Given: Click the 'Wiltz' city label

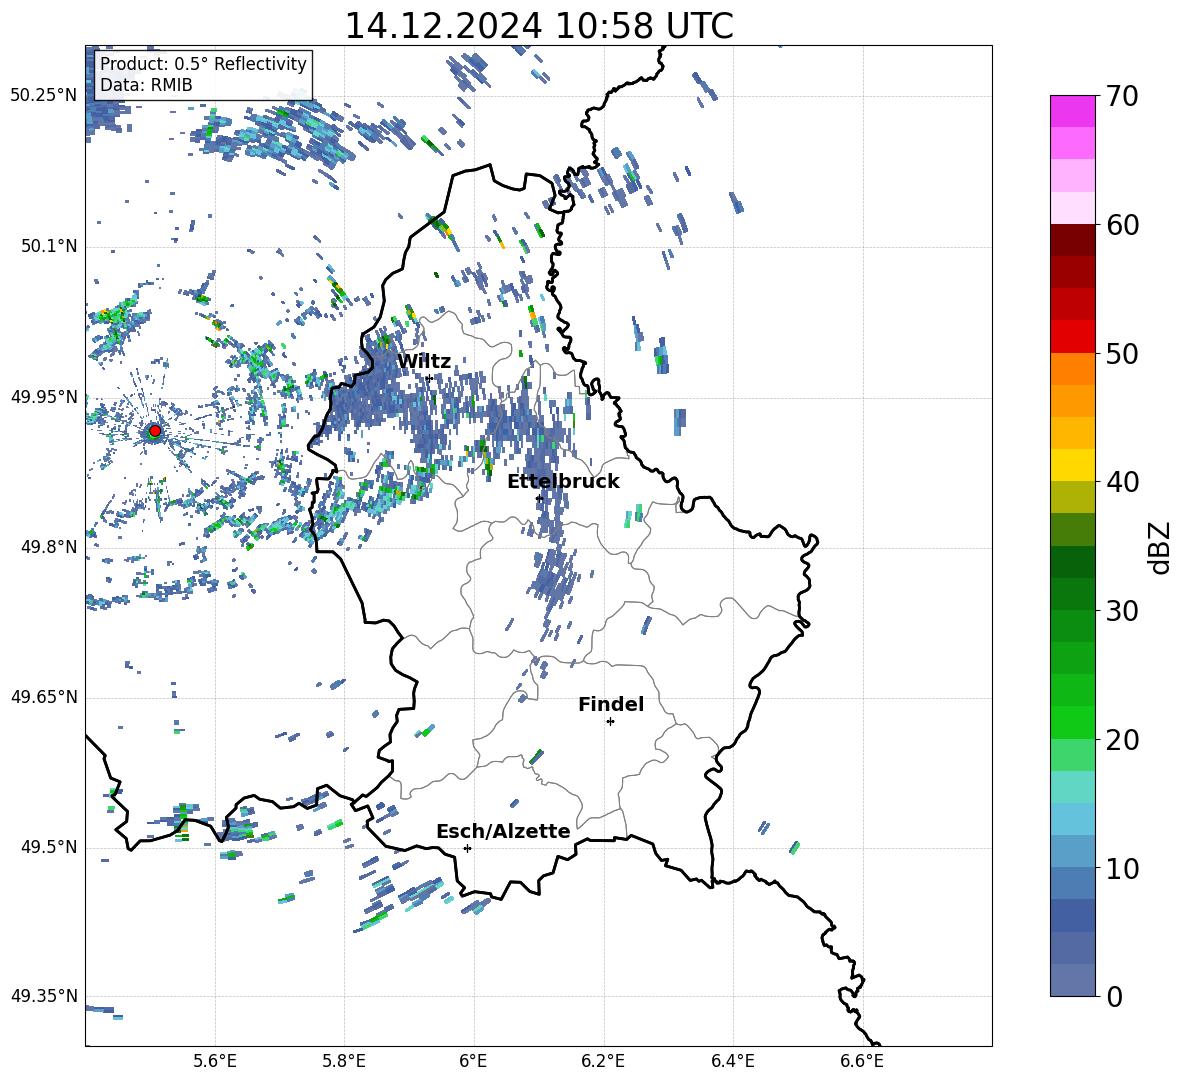Looking at the screenshot, I should [x=424, y=362].
